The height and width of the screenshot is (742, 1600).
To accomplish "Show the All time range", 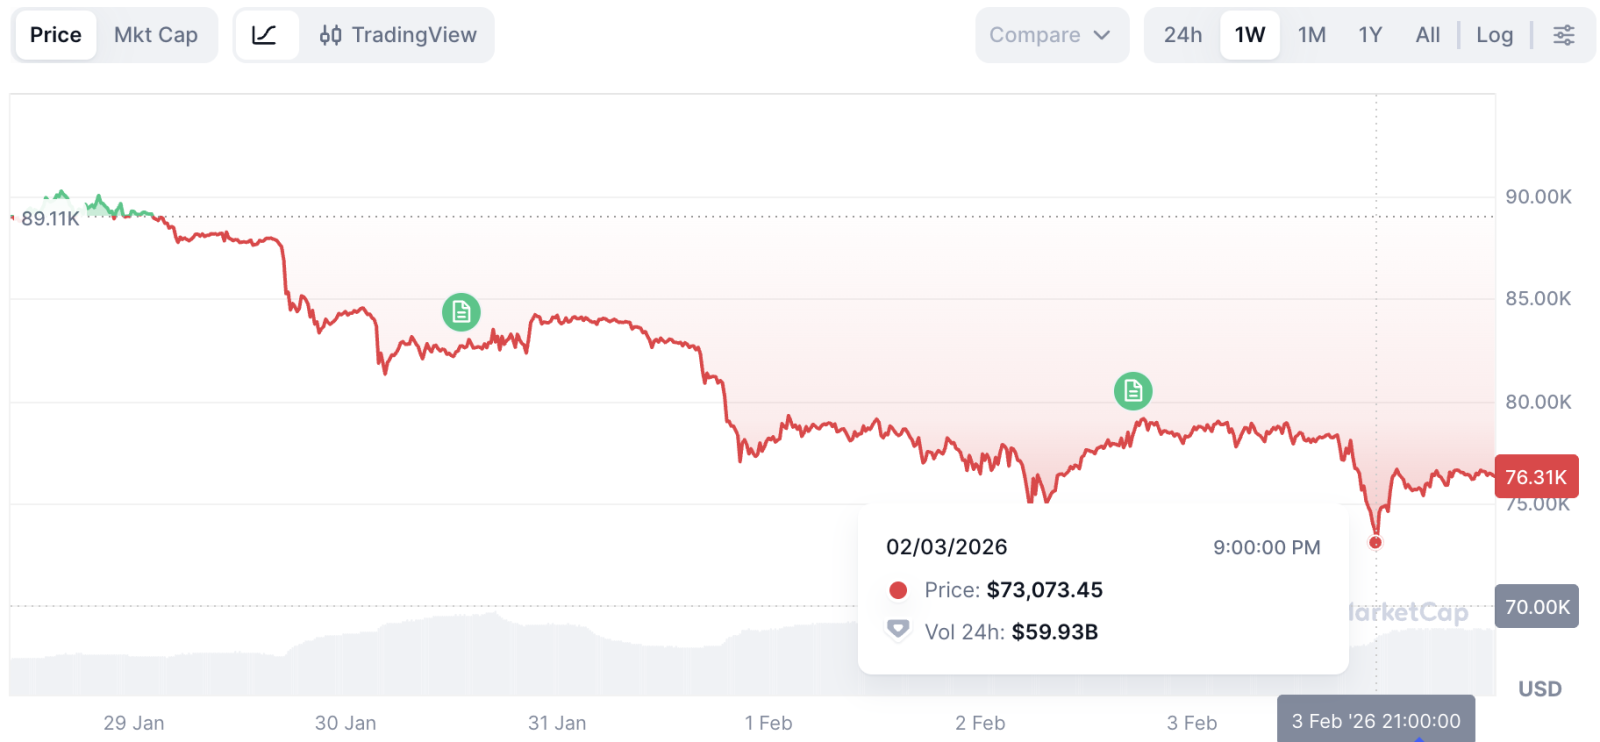I will coord(1428,35).
